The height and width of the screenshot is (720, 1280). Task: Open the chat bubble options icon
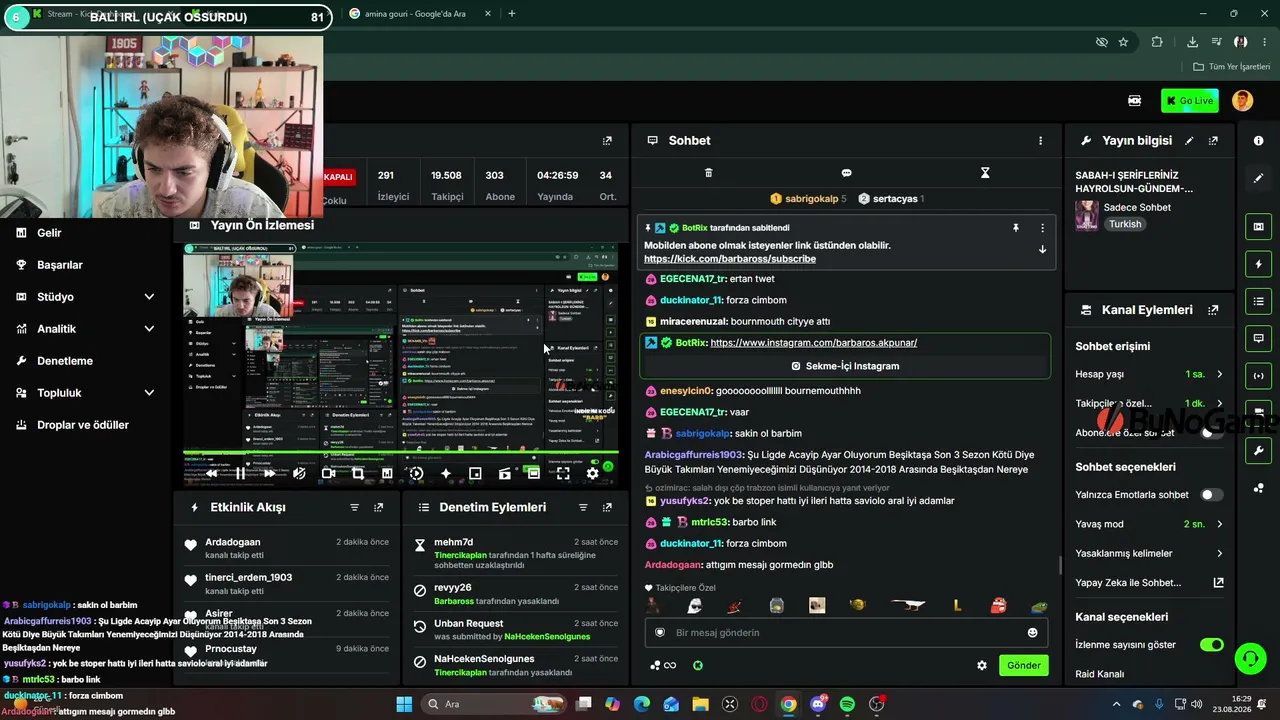846,173
